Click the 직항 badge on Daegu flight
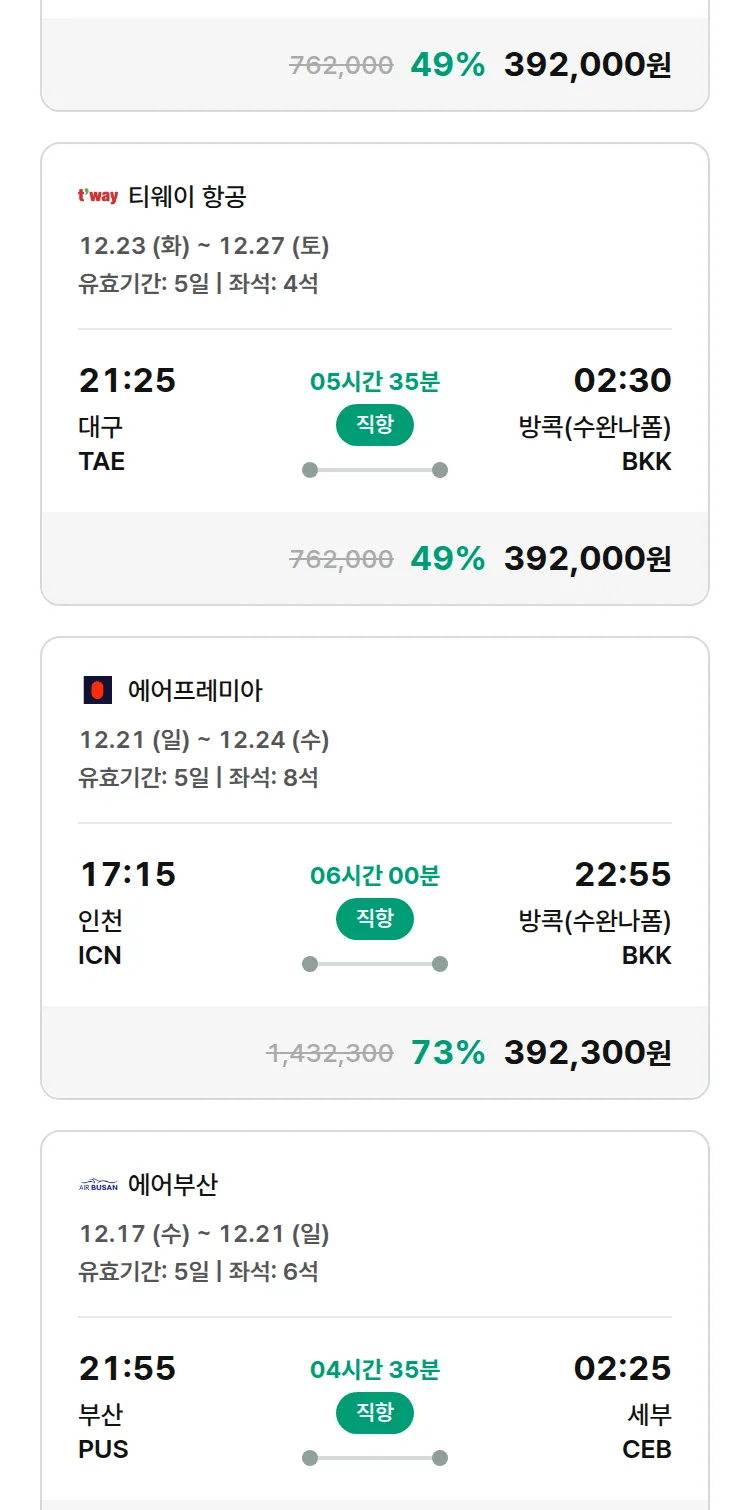Viewport: 750px width, 1510px height. pos(375,425)
